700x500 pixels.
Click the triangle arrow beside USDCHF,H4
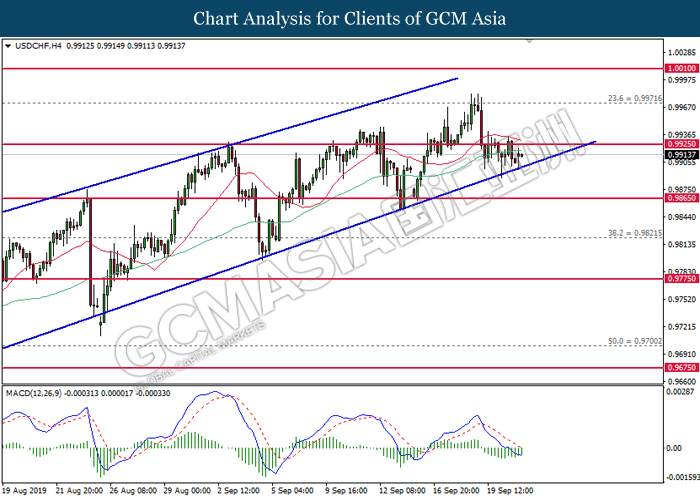8,46
